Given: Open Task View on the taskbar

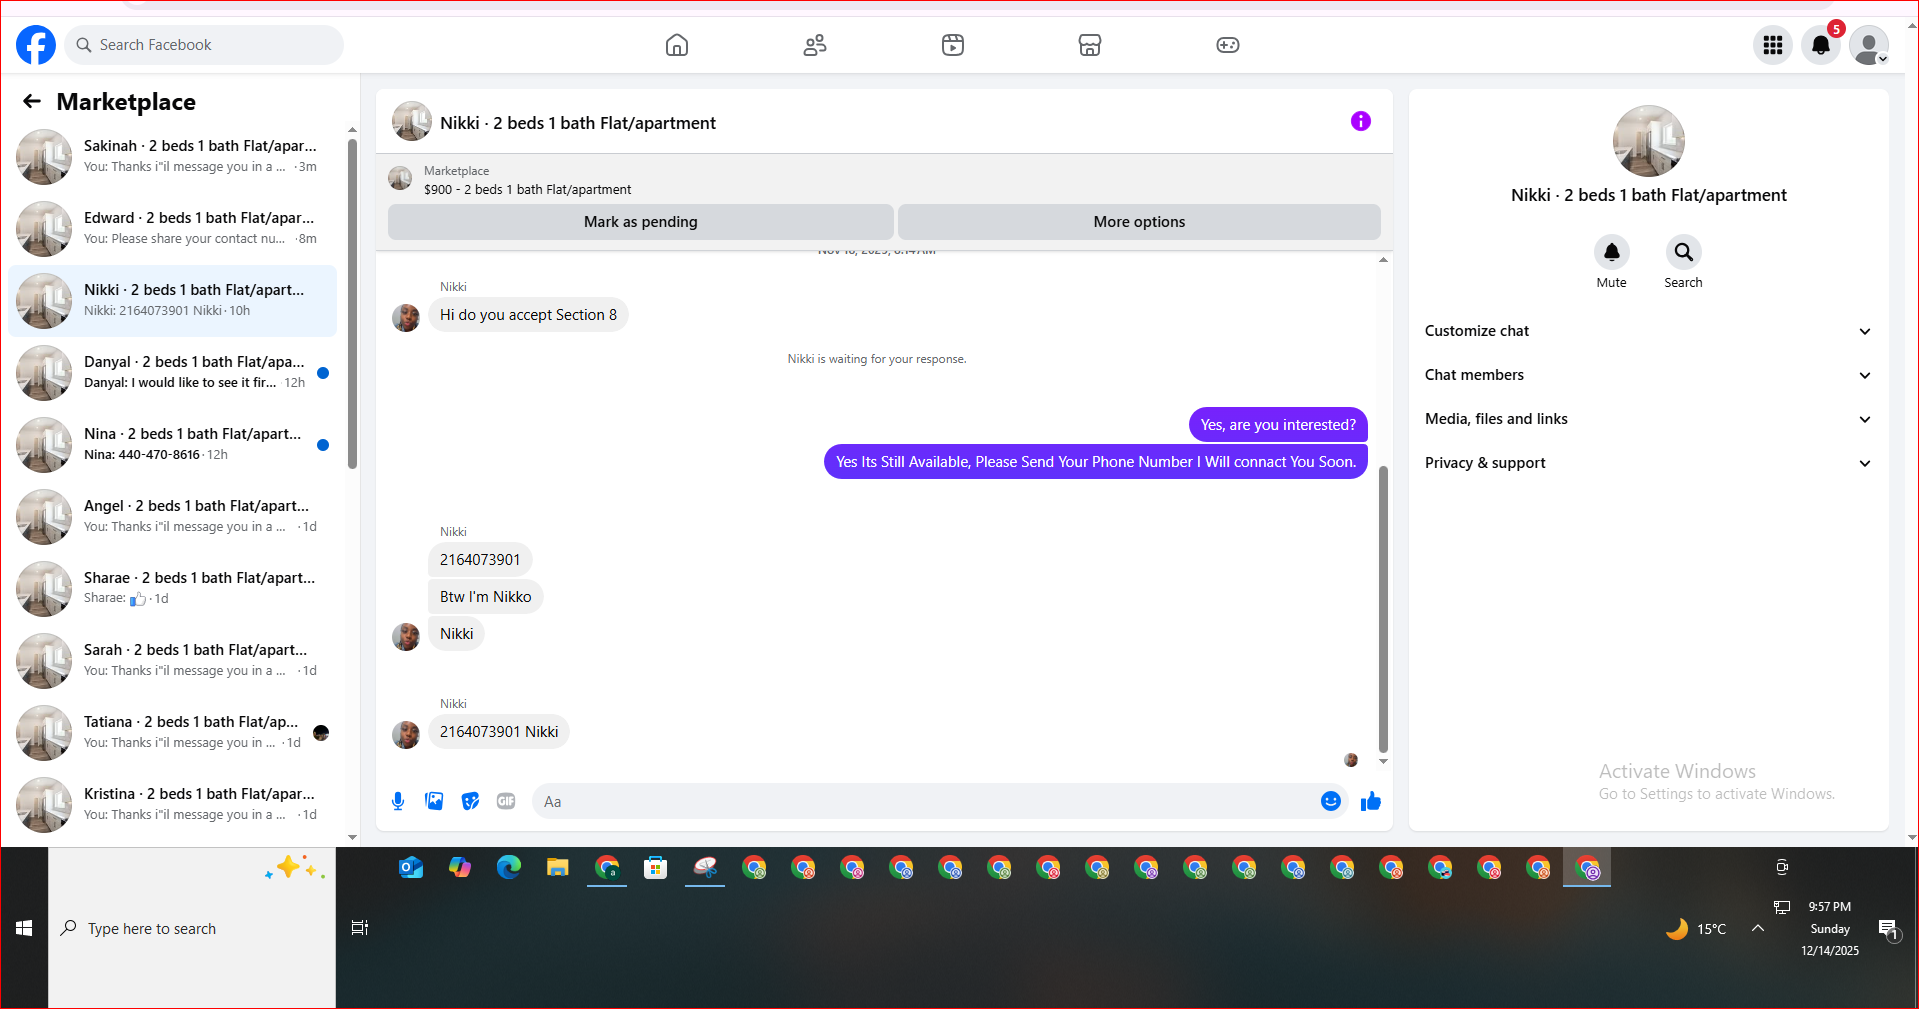Looking at the screenshot, I should pyautogui.click(x=360, y=928).
